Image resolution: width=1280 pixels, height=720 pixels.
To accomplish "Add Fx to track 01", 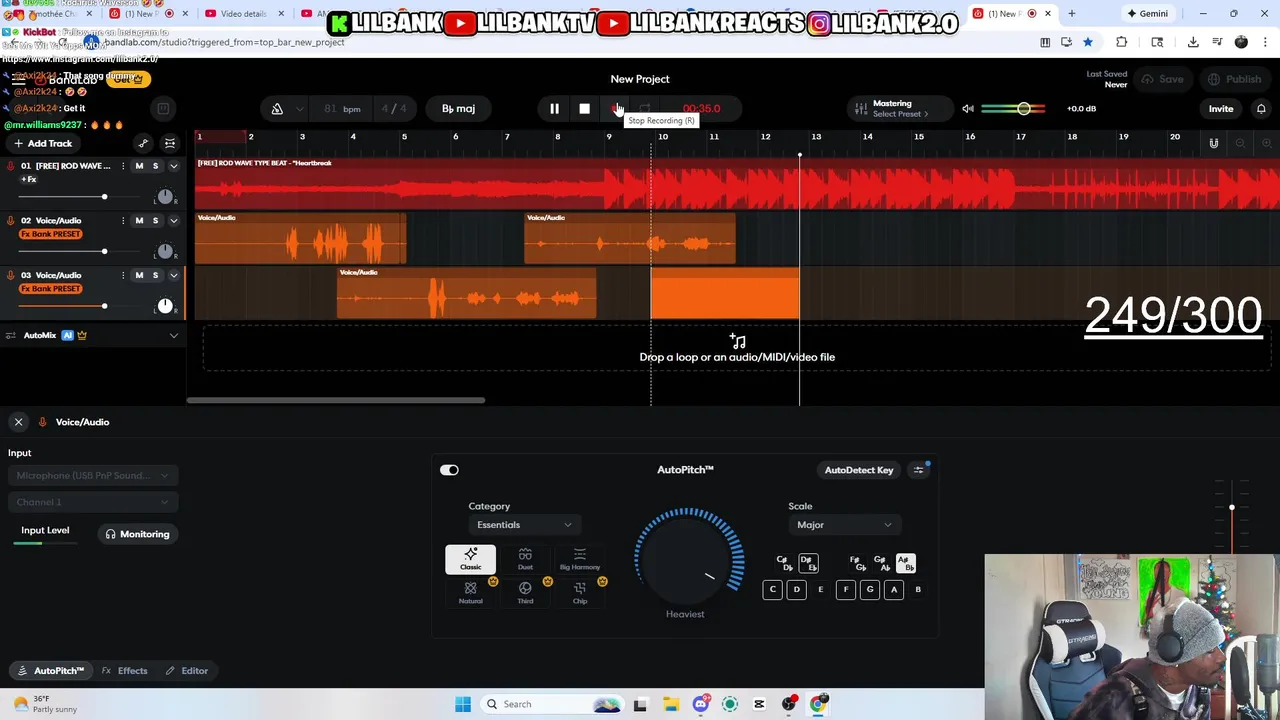I will (29, 179).
